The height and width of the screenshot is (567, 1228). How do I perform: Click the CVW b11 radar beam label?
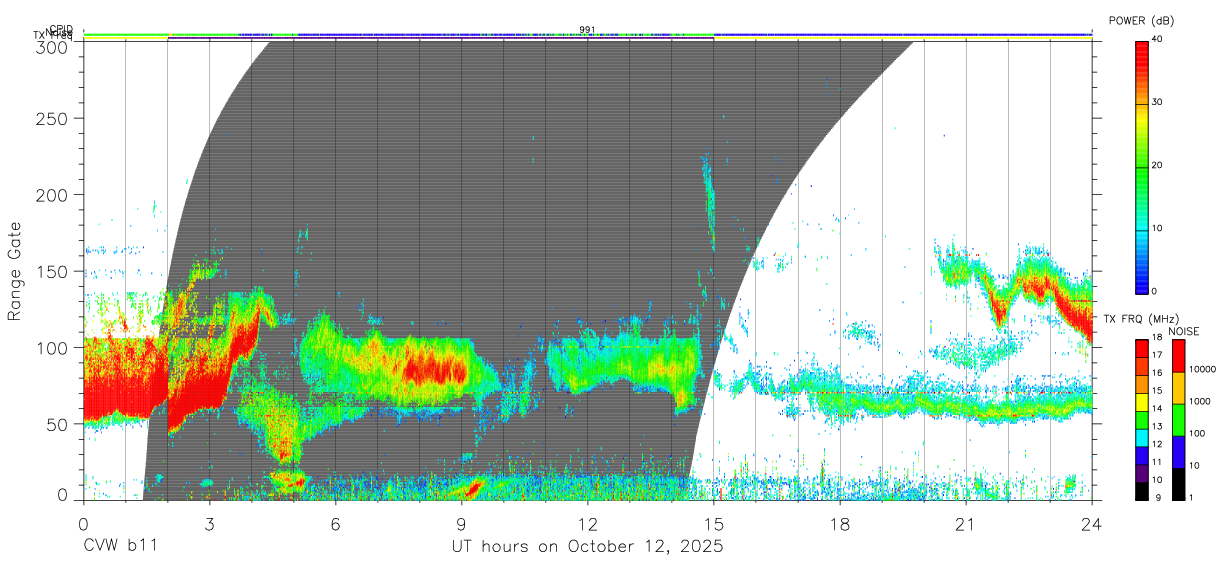(x=119, y=547)
